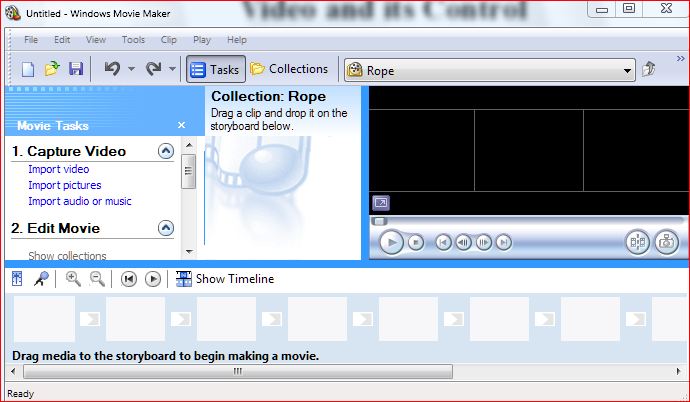Screen dimensions: 690x402
Task: Click the Open Project folder icon
Action: [52, 69]
